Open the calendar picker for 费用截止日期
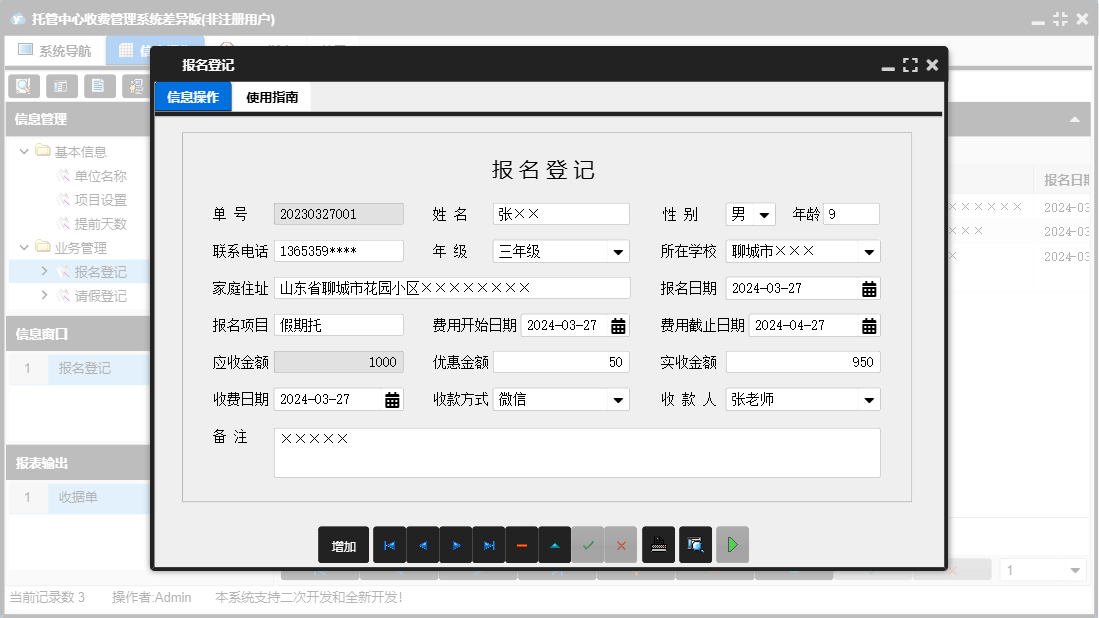 869,325
